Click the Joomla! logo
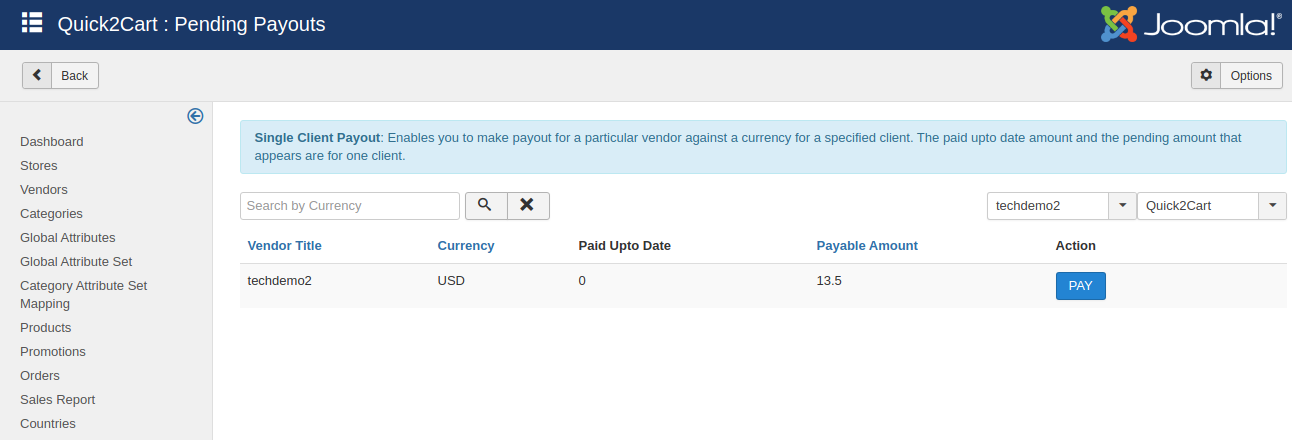1292x440 pixels. (1191, 24)
